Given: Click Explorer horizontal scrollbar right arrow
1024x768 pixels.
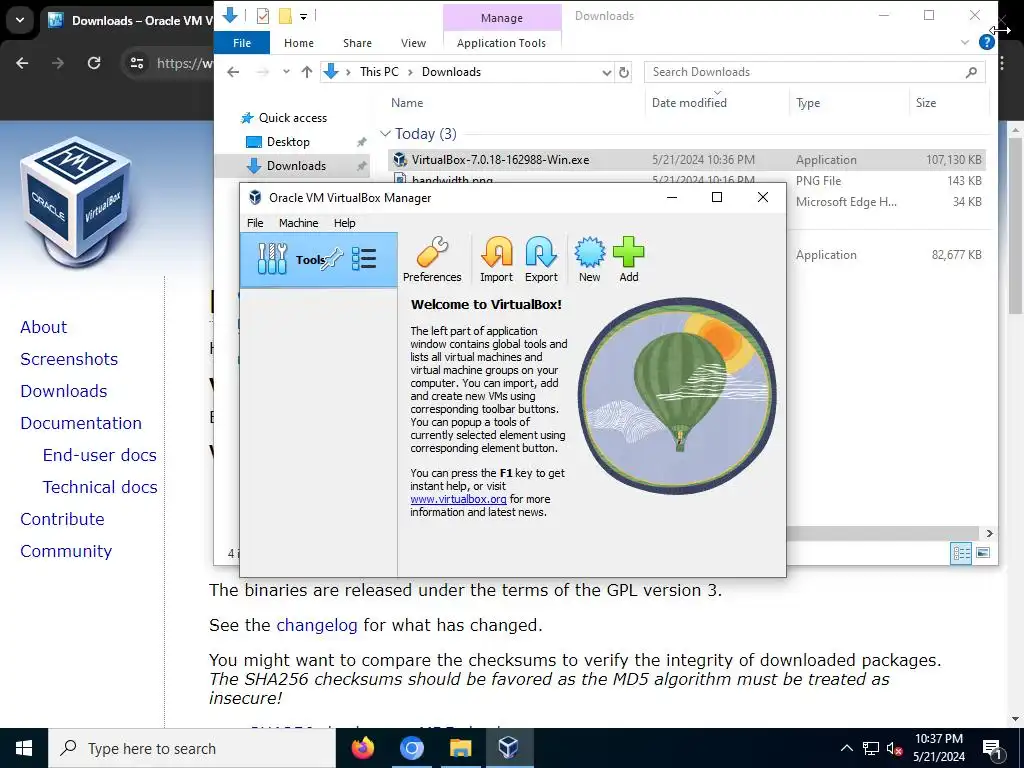Looking at the screenshot, I should (989, 534).
